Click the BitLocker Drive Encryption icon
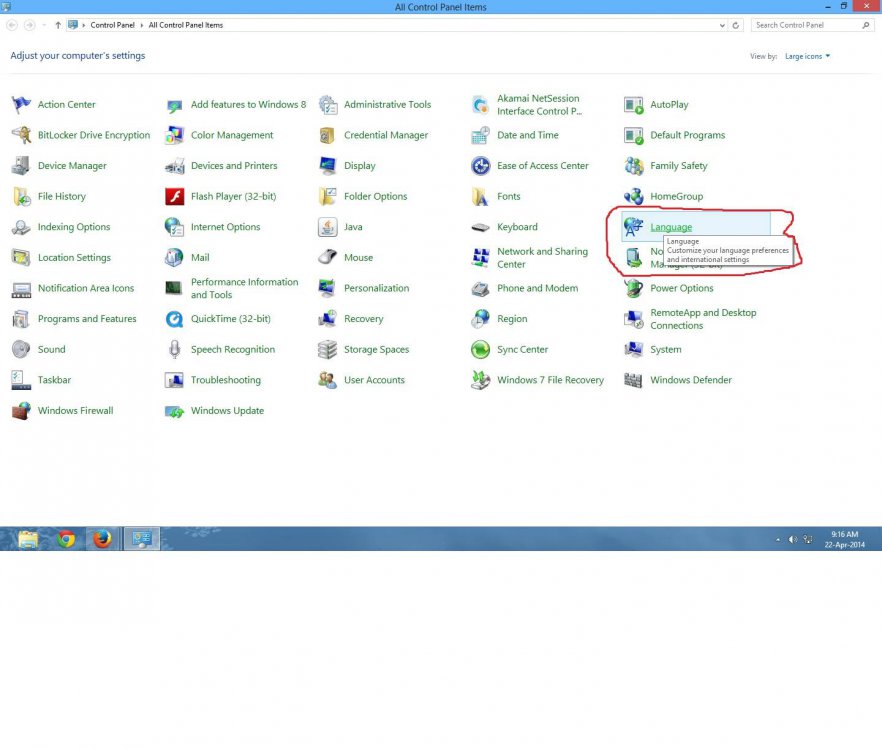 [x=21, y=135]
